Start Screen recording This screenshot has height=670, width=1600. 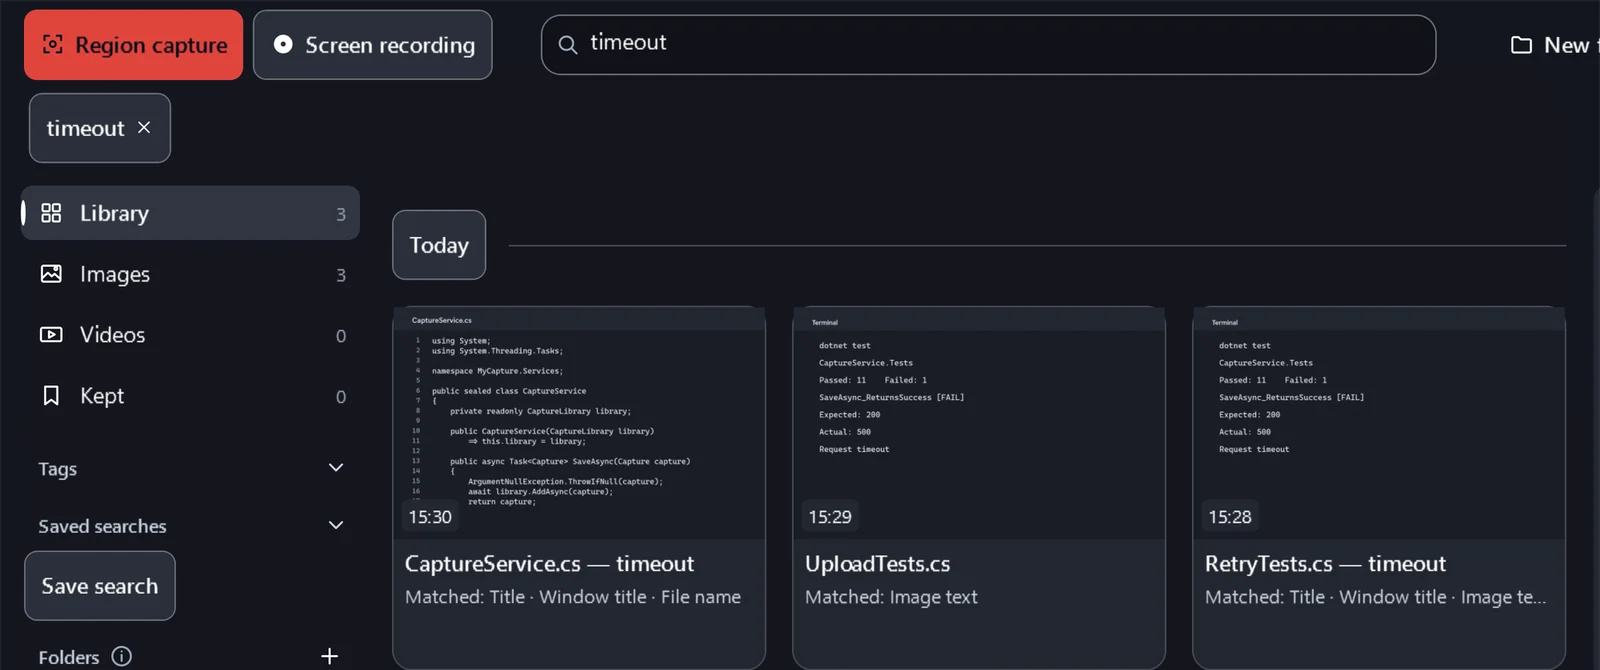click(x=372, y=45)
